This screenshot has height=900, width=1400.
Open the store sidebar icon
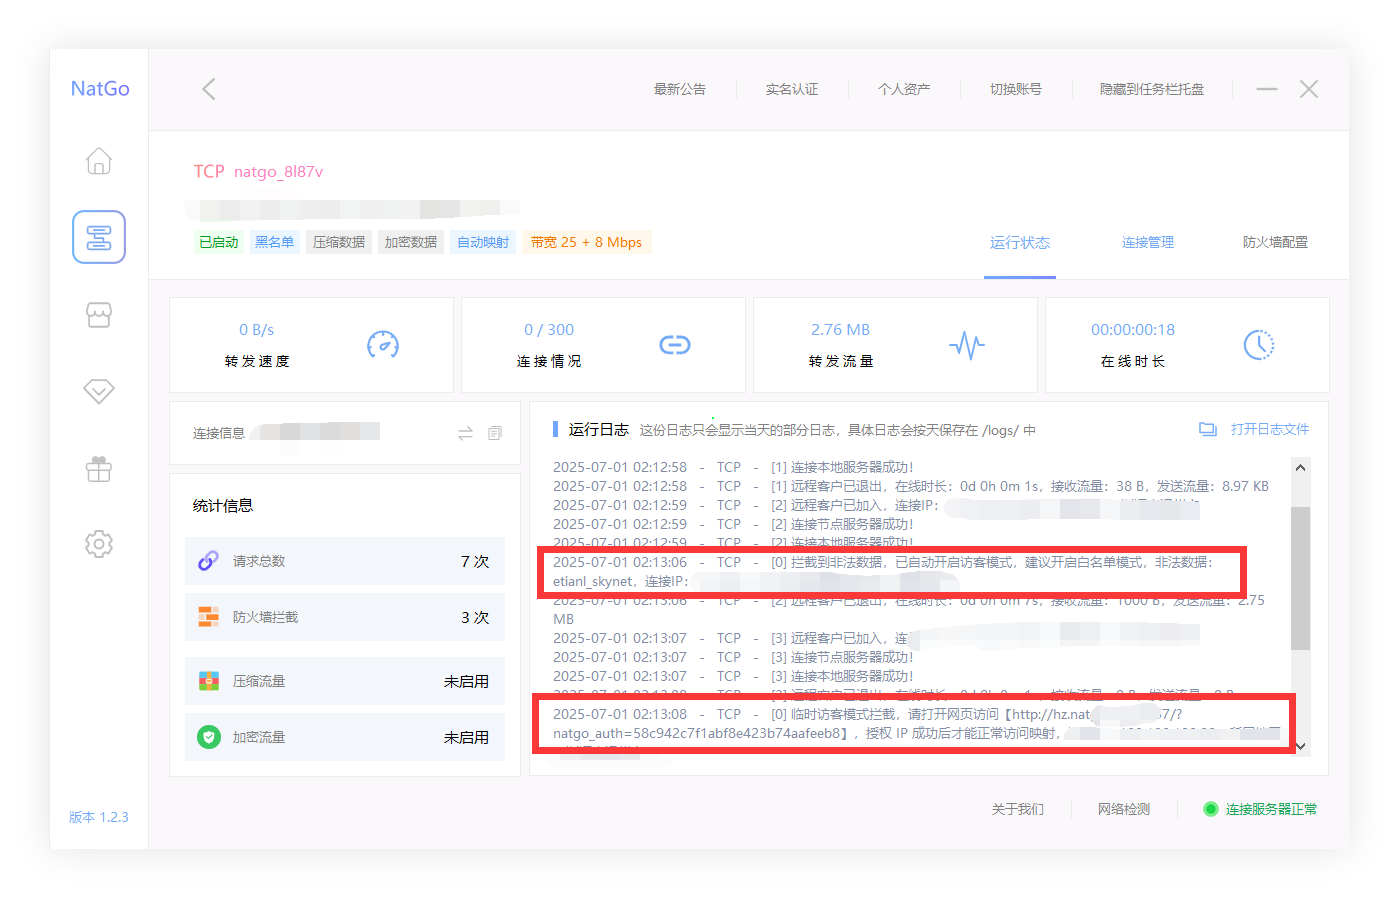[x=99, y=315]
